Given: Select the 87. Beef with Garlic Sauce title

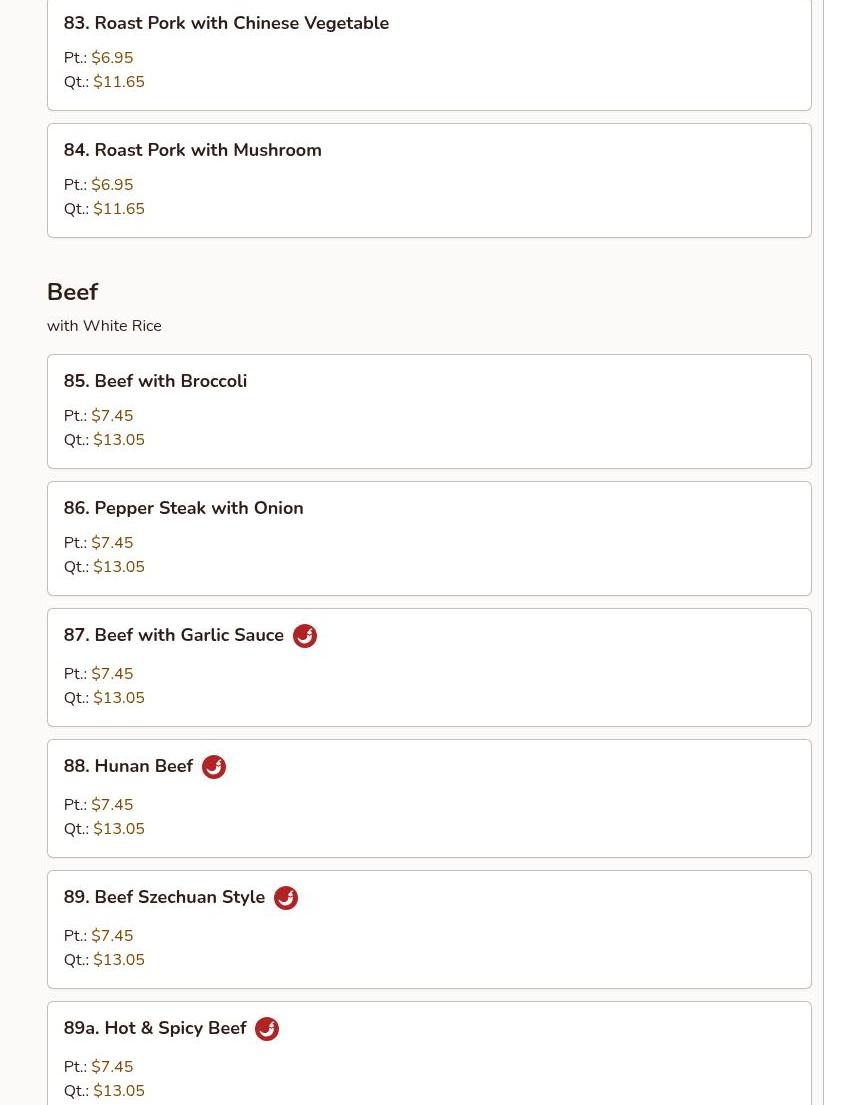Looking at the screenshot, I should point(174,635).
